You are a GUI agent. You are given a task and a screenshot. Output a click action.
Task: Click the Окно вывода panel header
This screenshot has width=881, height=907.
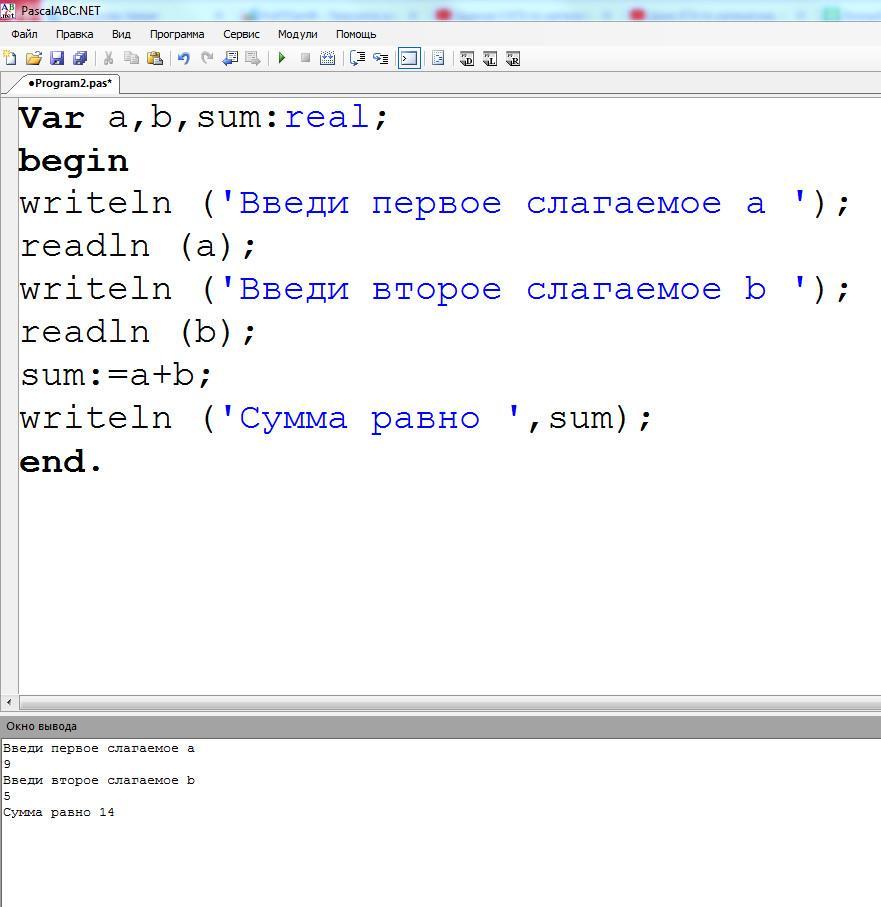(41, 726)
